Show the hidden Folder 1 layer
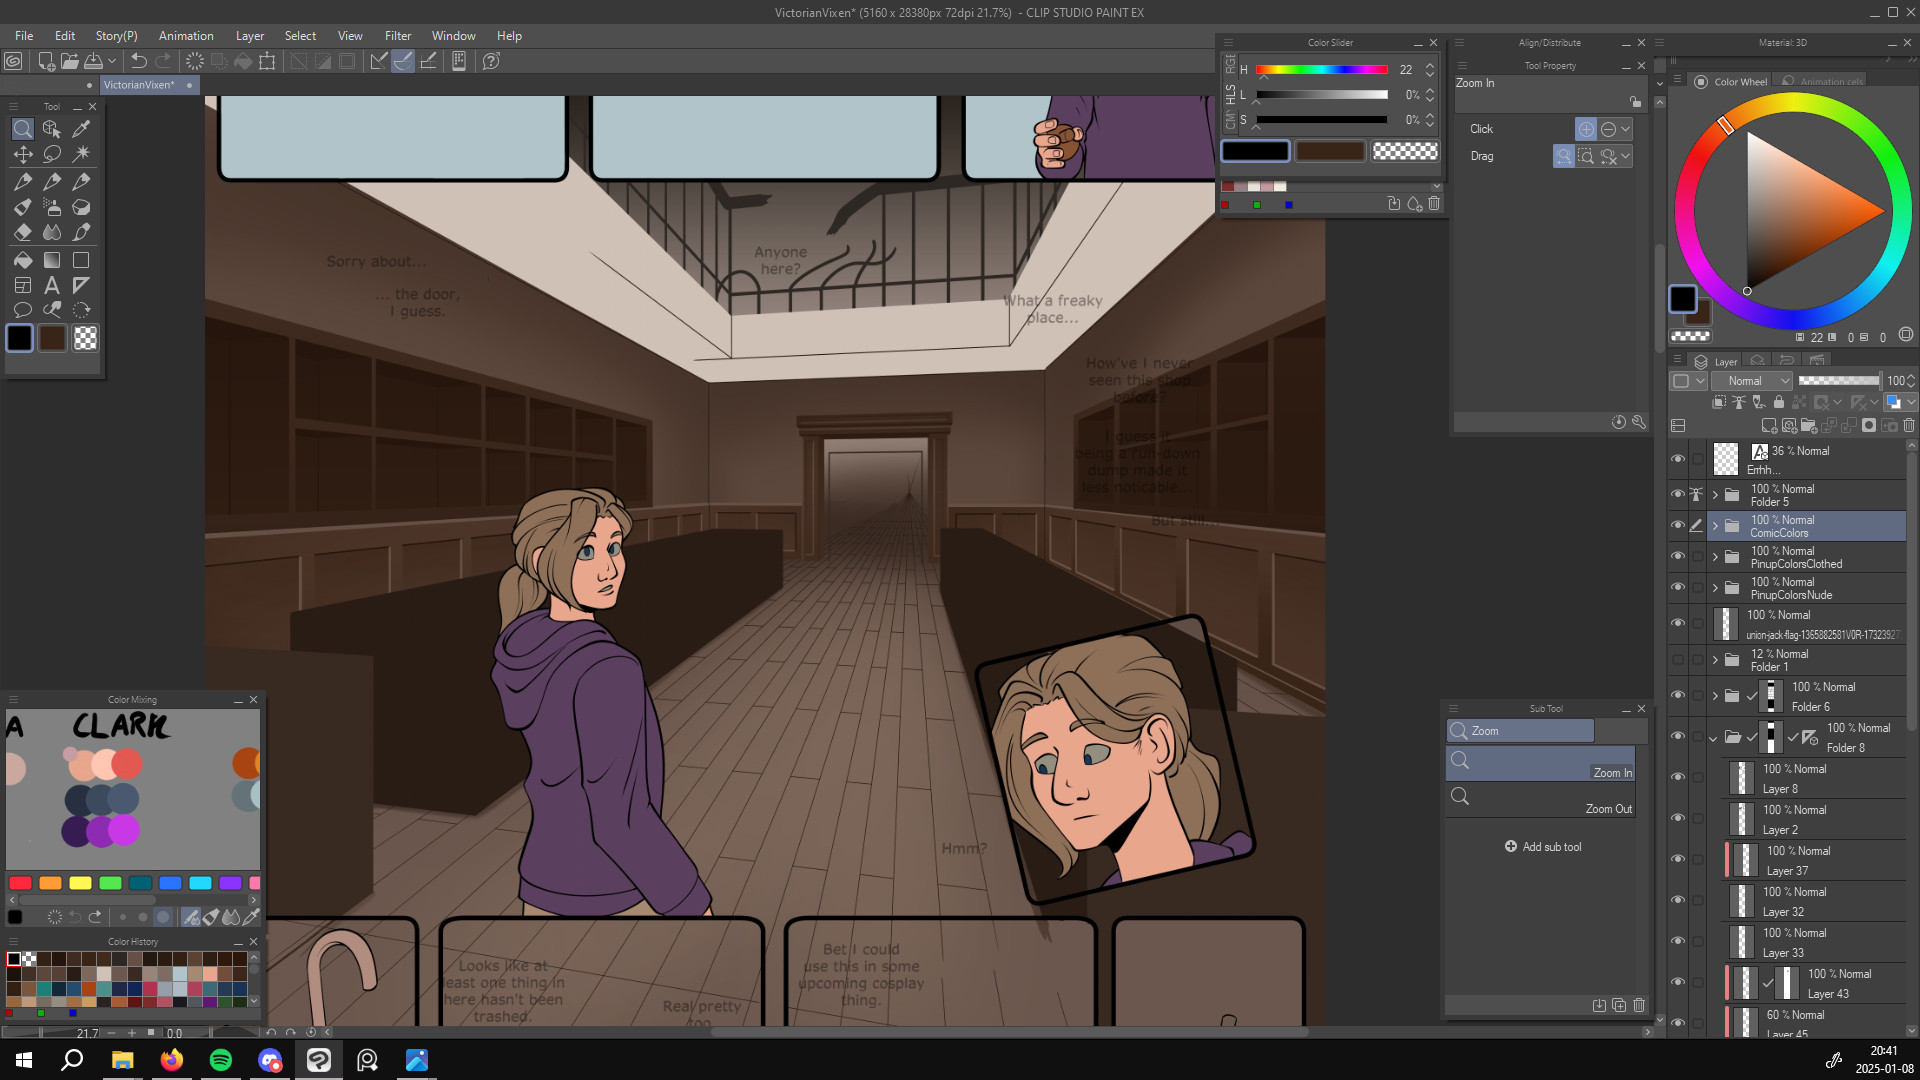 (1678, 660)
